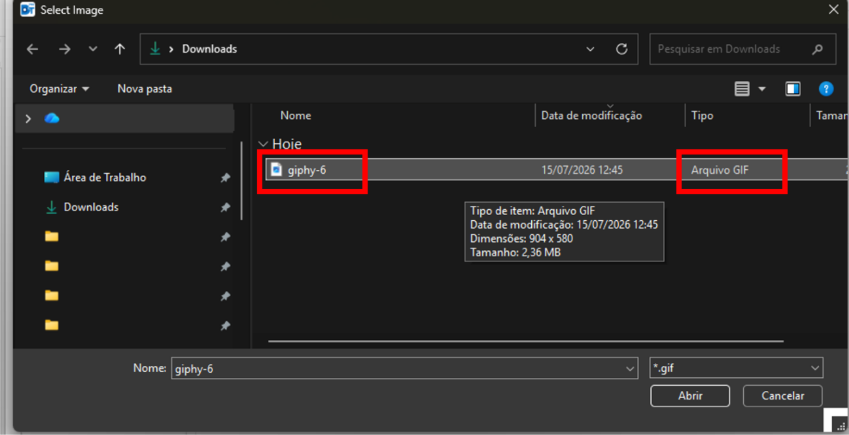Collapse the Hoje group
849x435 pixels.
263,144
